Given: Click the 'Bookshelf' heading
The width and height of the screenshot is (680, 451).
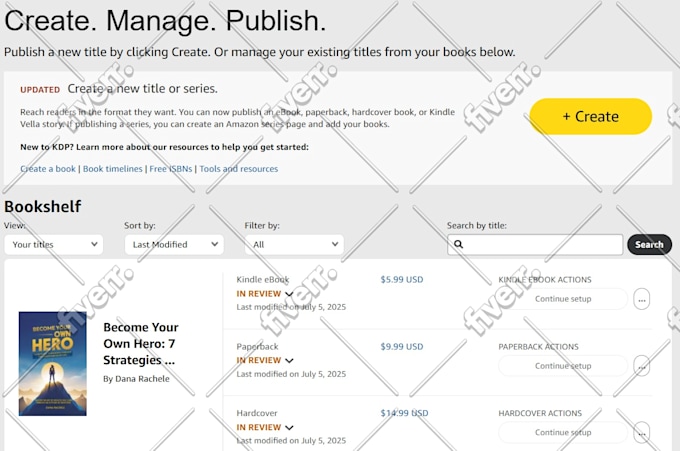Looking at the screenshot, I should [42, 206].
